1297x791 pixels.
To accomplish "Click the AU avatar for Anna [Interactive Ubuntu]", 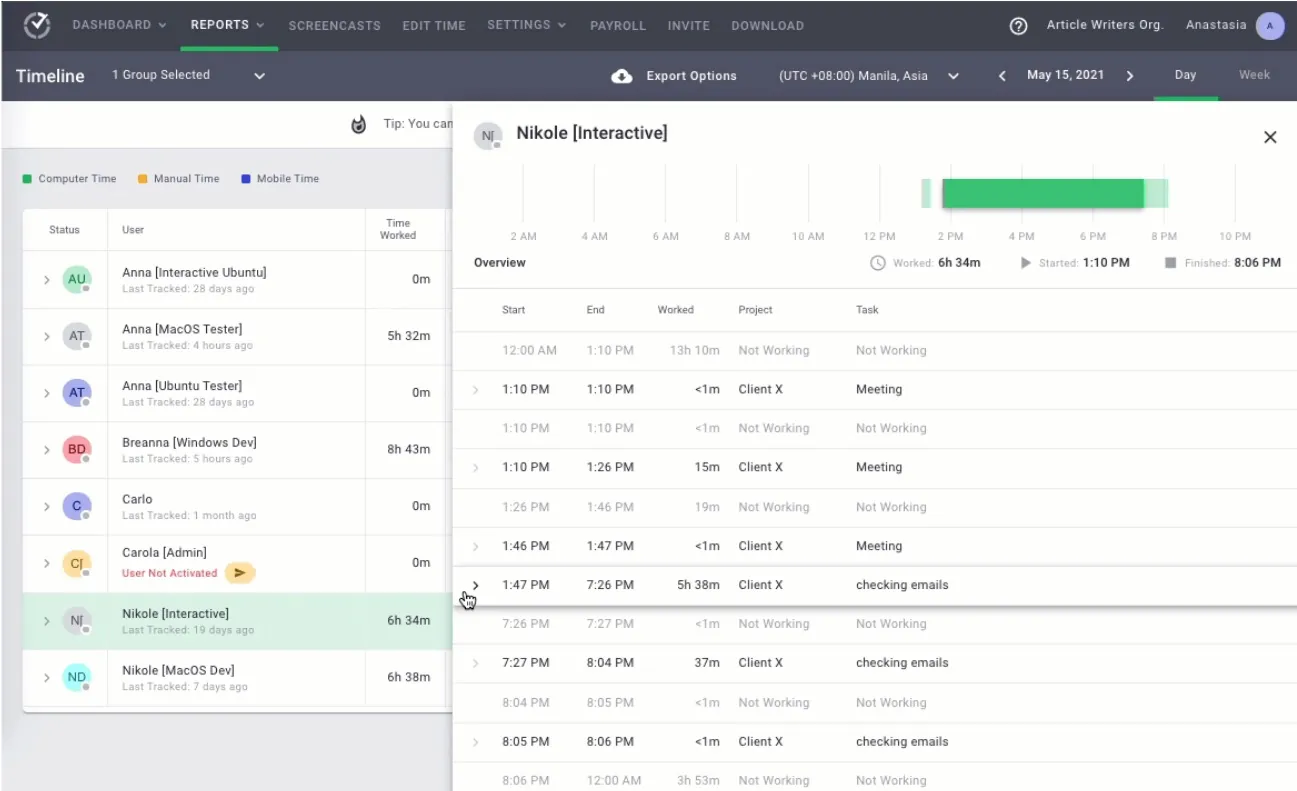I will [77, 279].
